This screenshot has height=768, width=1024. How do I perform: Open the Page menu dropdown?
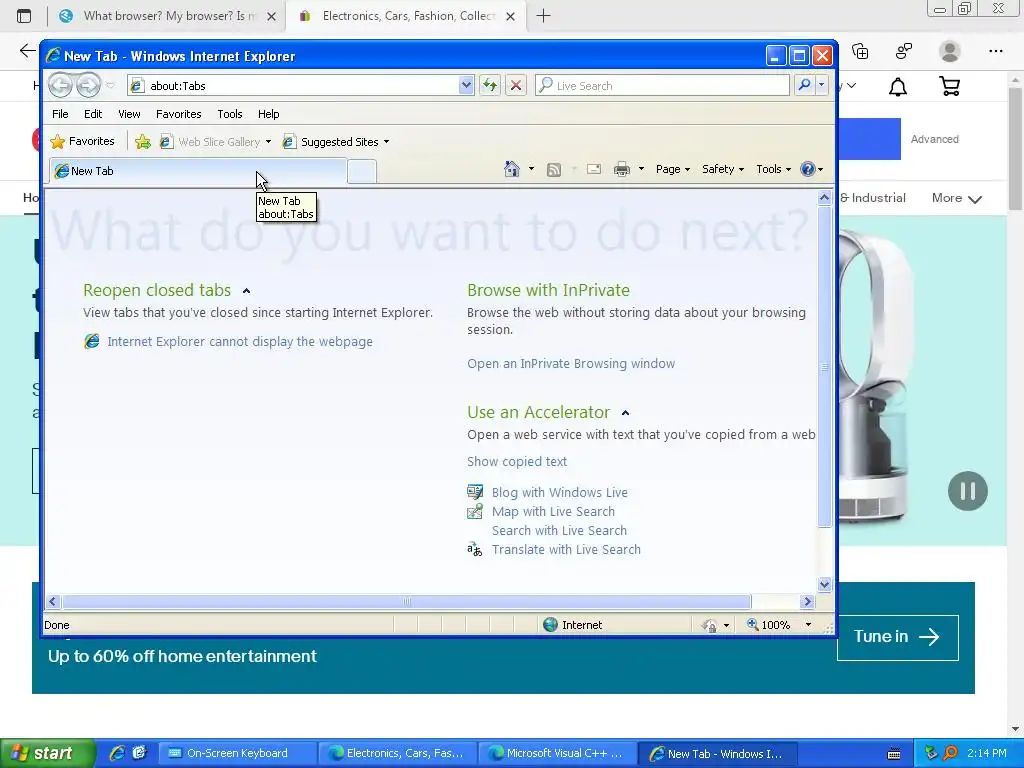coord(673,169)
